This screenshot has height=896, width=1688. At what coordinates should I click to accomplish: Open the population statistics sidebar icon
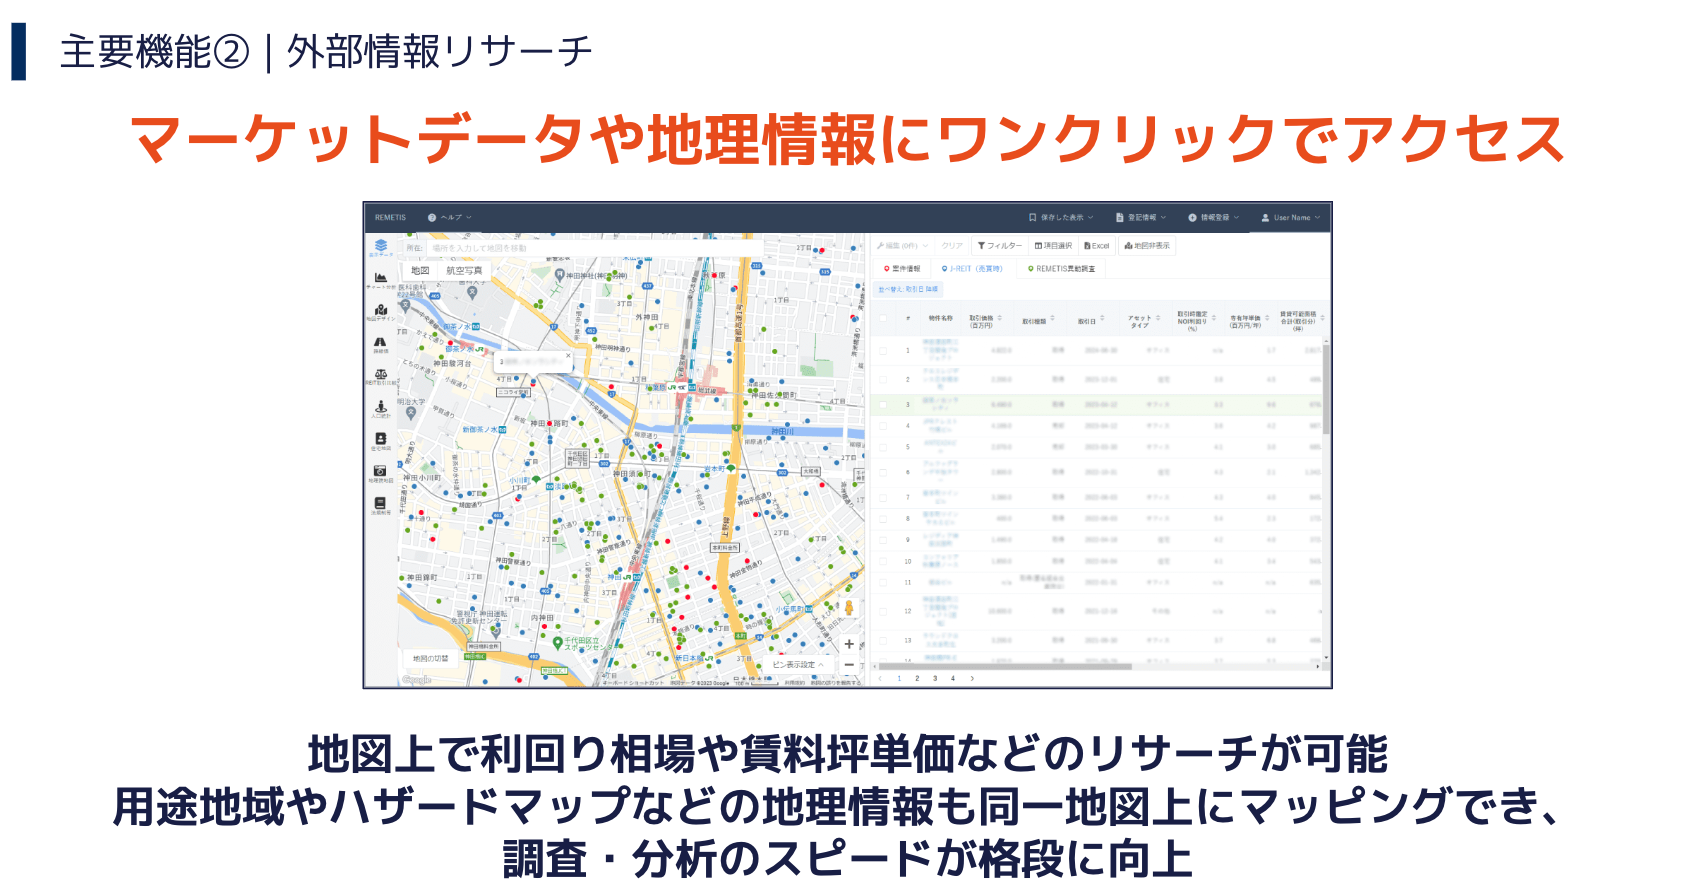pyautogui.click(x=381, y=408)
